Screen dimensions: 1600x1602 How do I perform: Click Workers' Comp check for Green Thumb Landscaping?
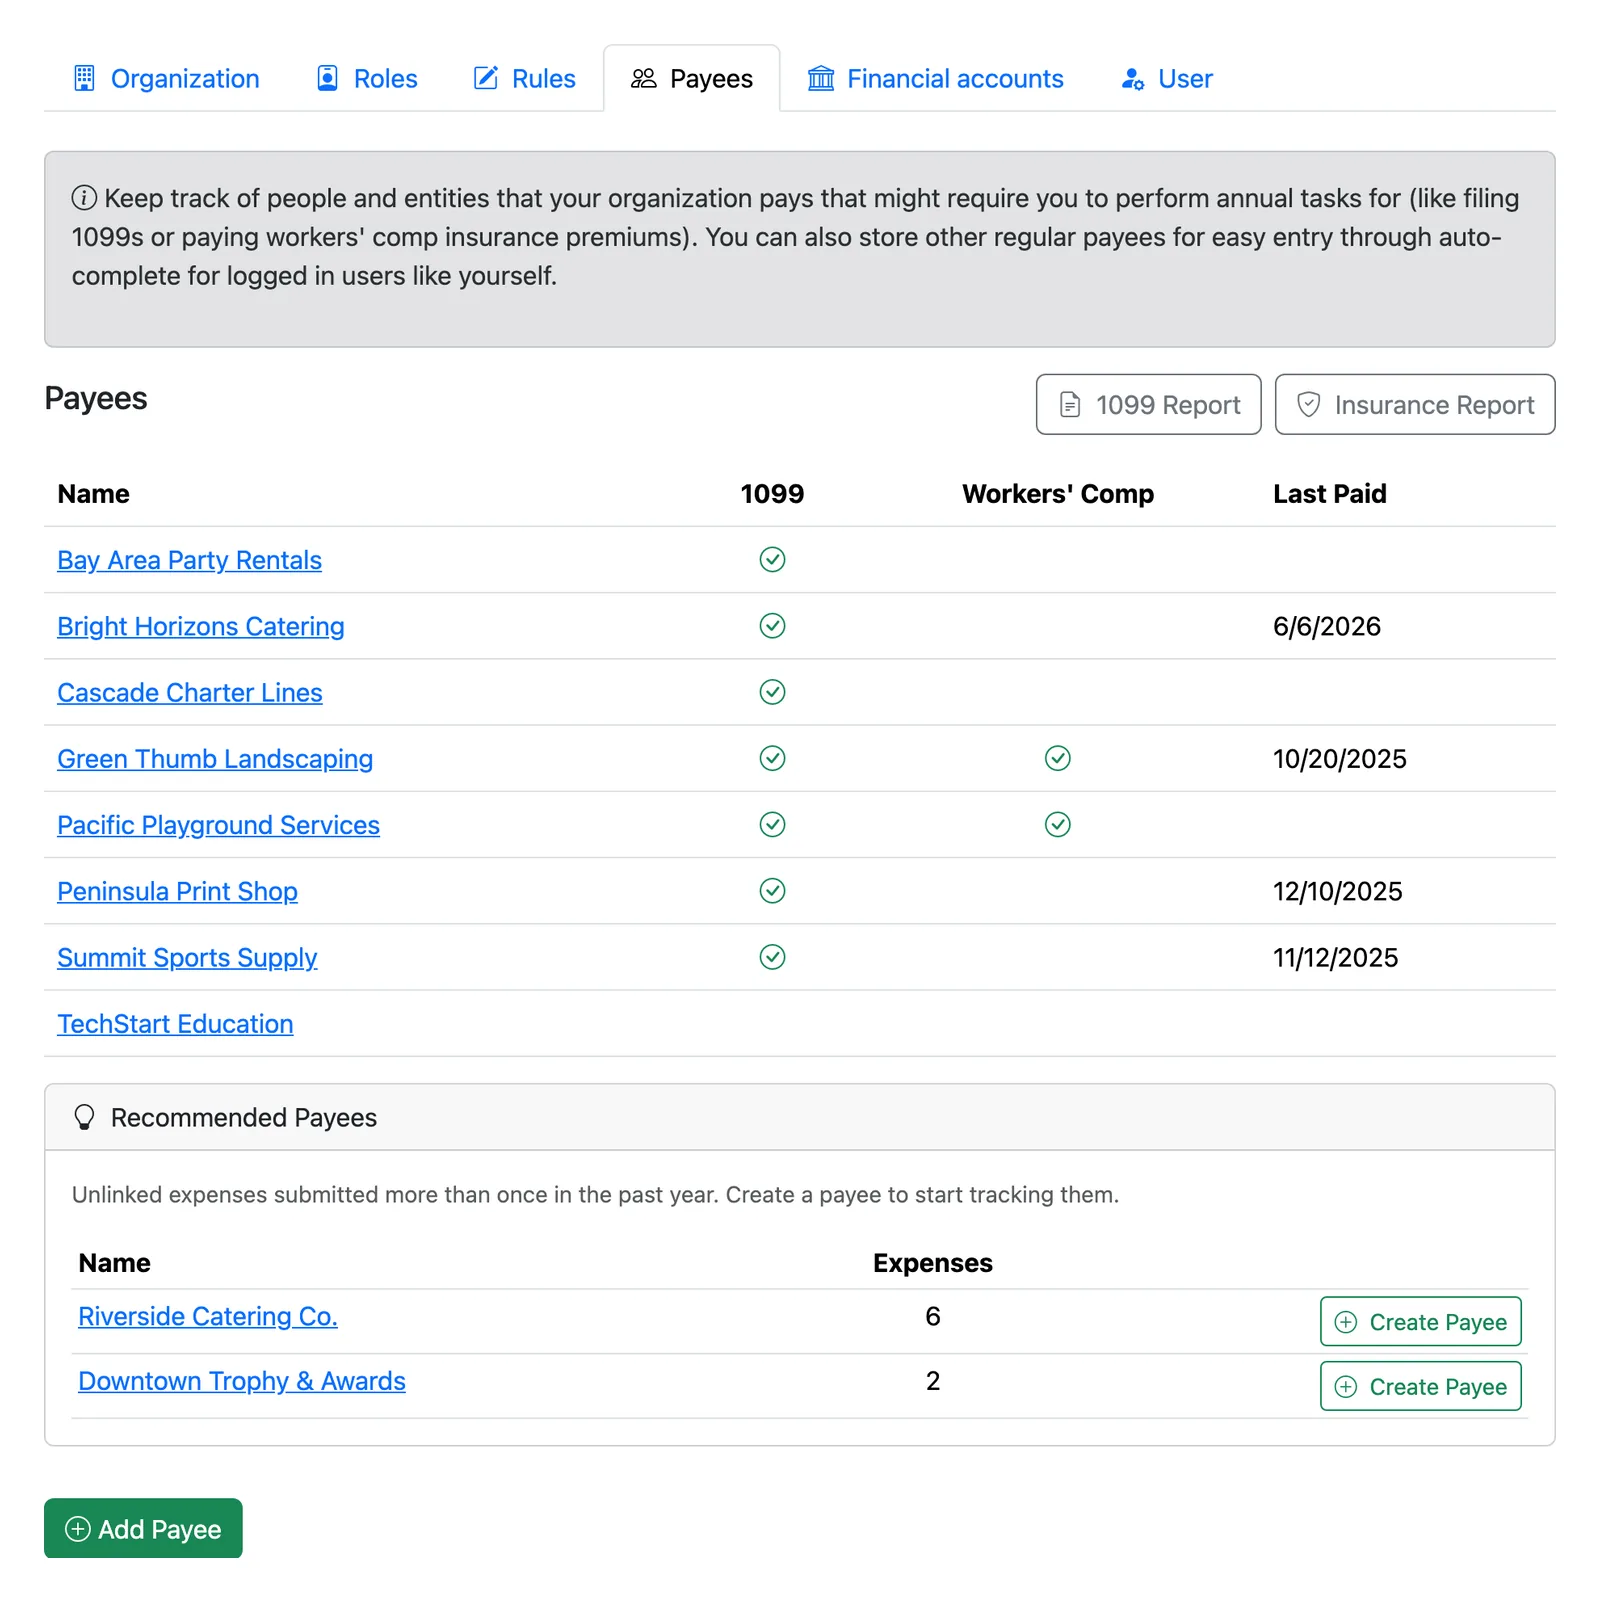(1058, 758)
